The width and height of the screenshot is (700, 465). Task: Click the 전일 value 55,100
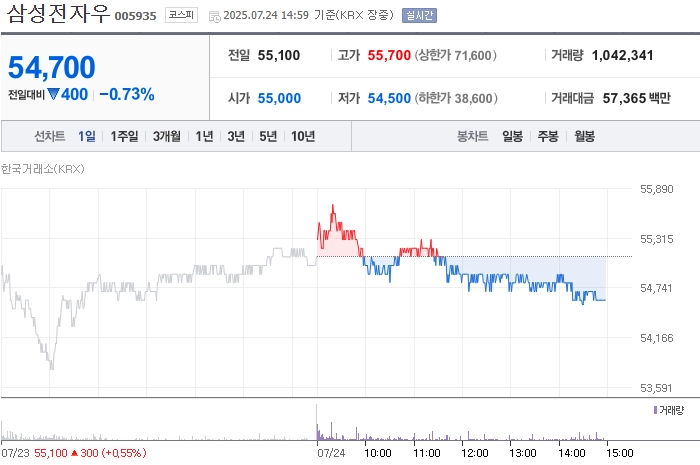[279, 55]
